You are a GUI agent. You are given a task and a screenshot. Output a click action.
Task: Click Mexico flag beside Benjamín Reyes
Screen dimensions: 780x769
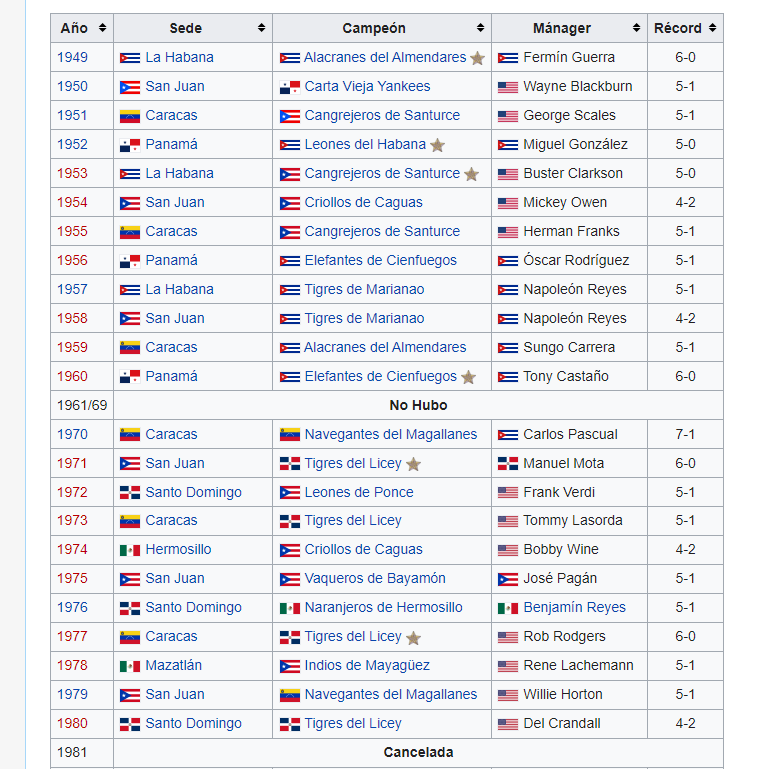pyautogui.click(x=508, y=608)
